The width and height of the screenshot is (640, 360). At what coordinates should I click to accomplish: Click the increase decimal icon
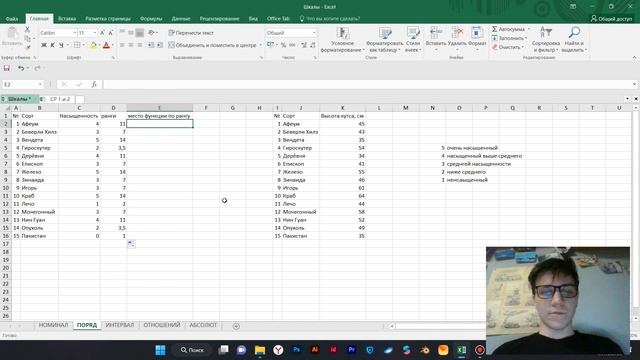pyautogui.click(x=304, y=45)
